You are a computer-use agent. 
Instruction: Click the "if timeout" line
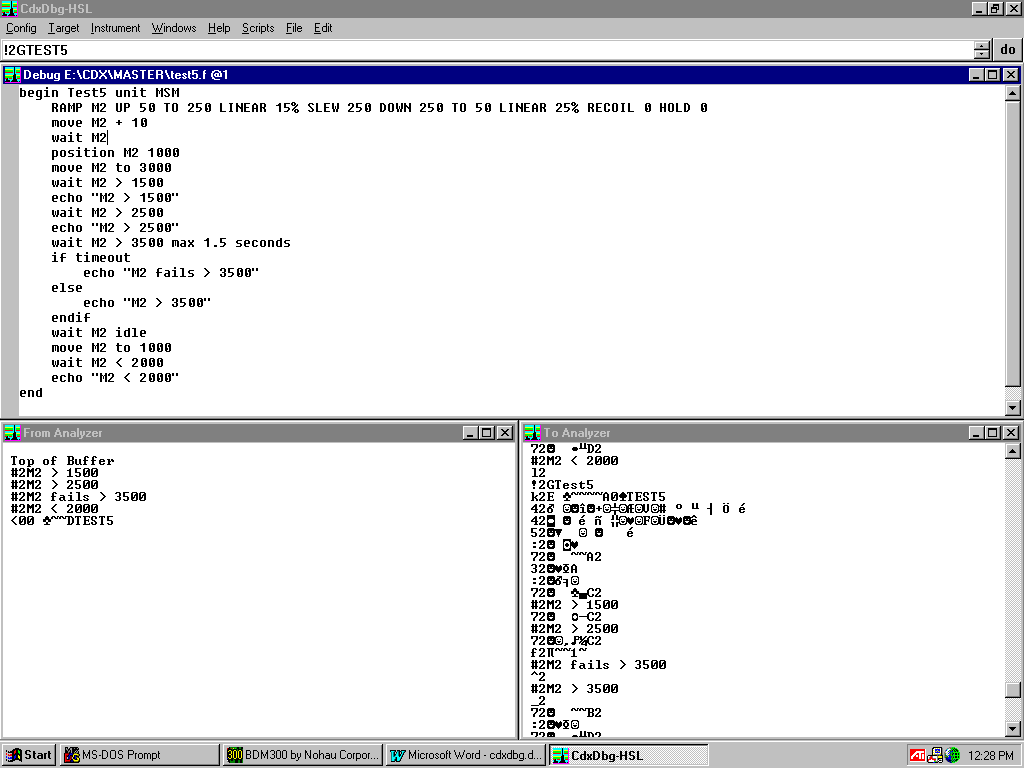91,258
